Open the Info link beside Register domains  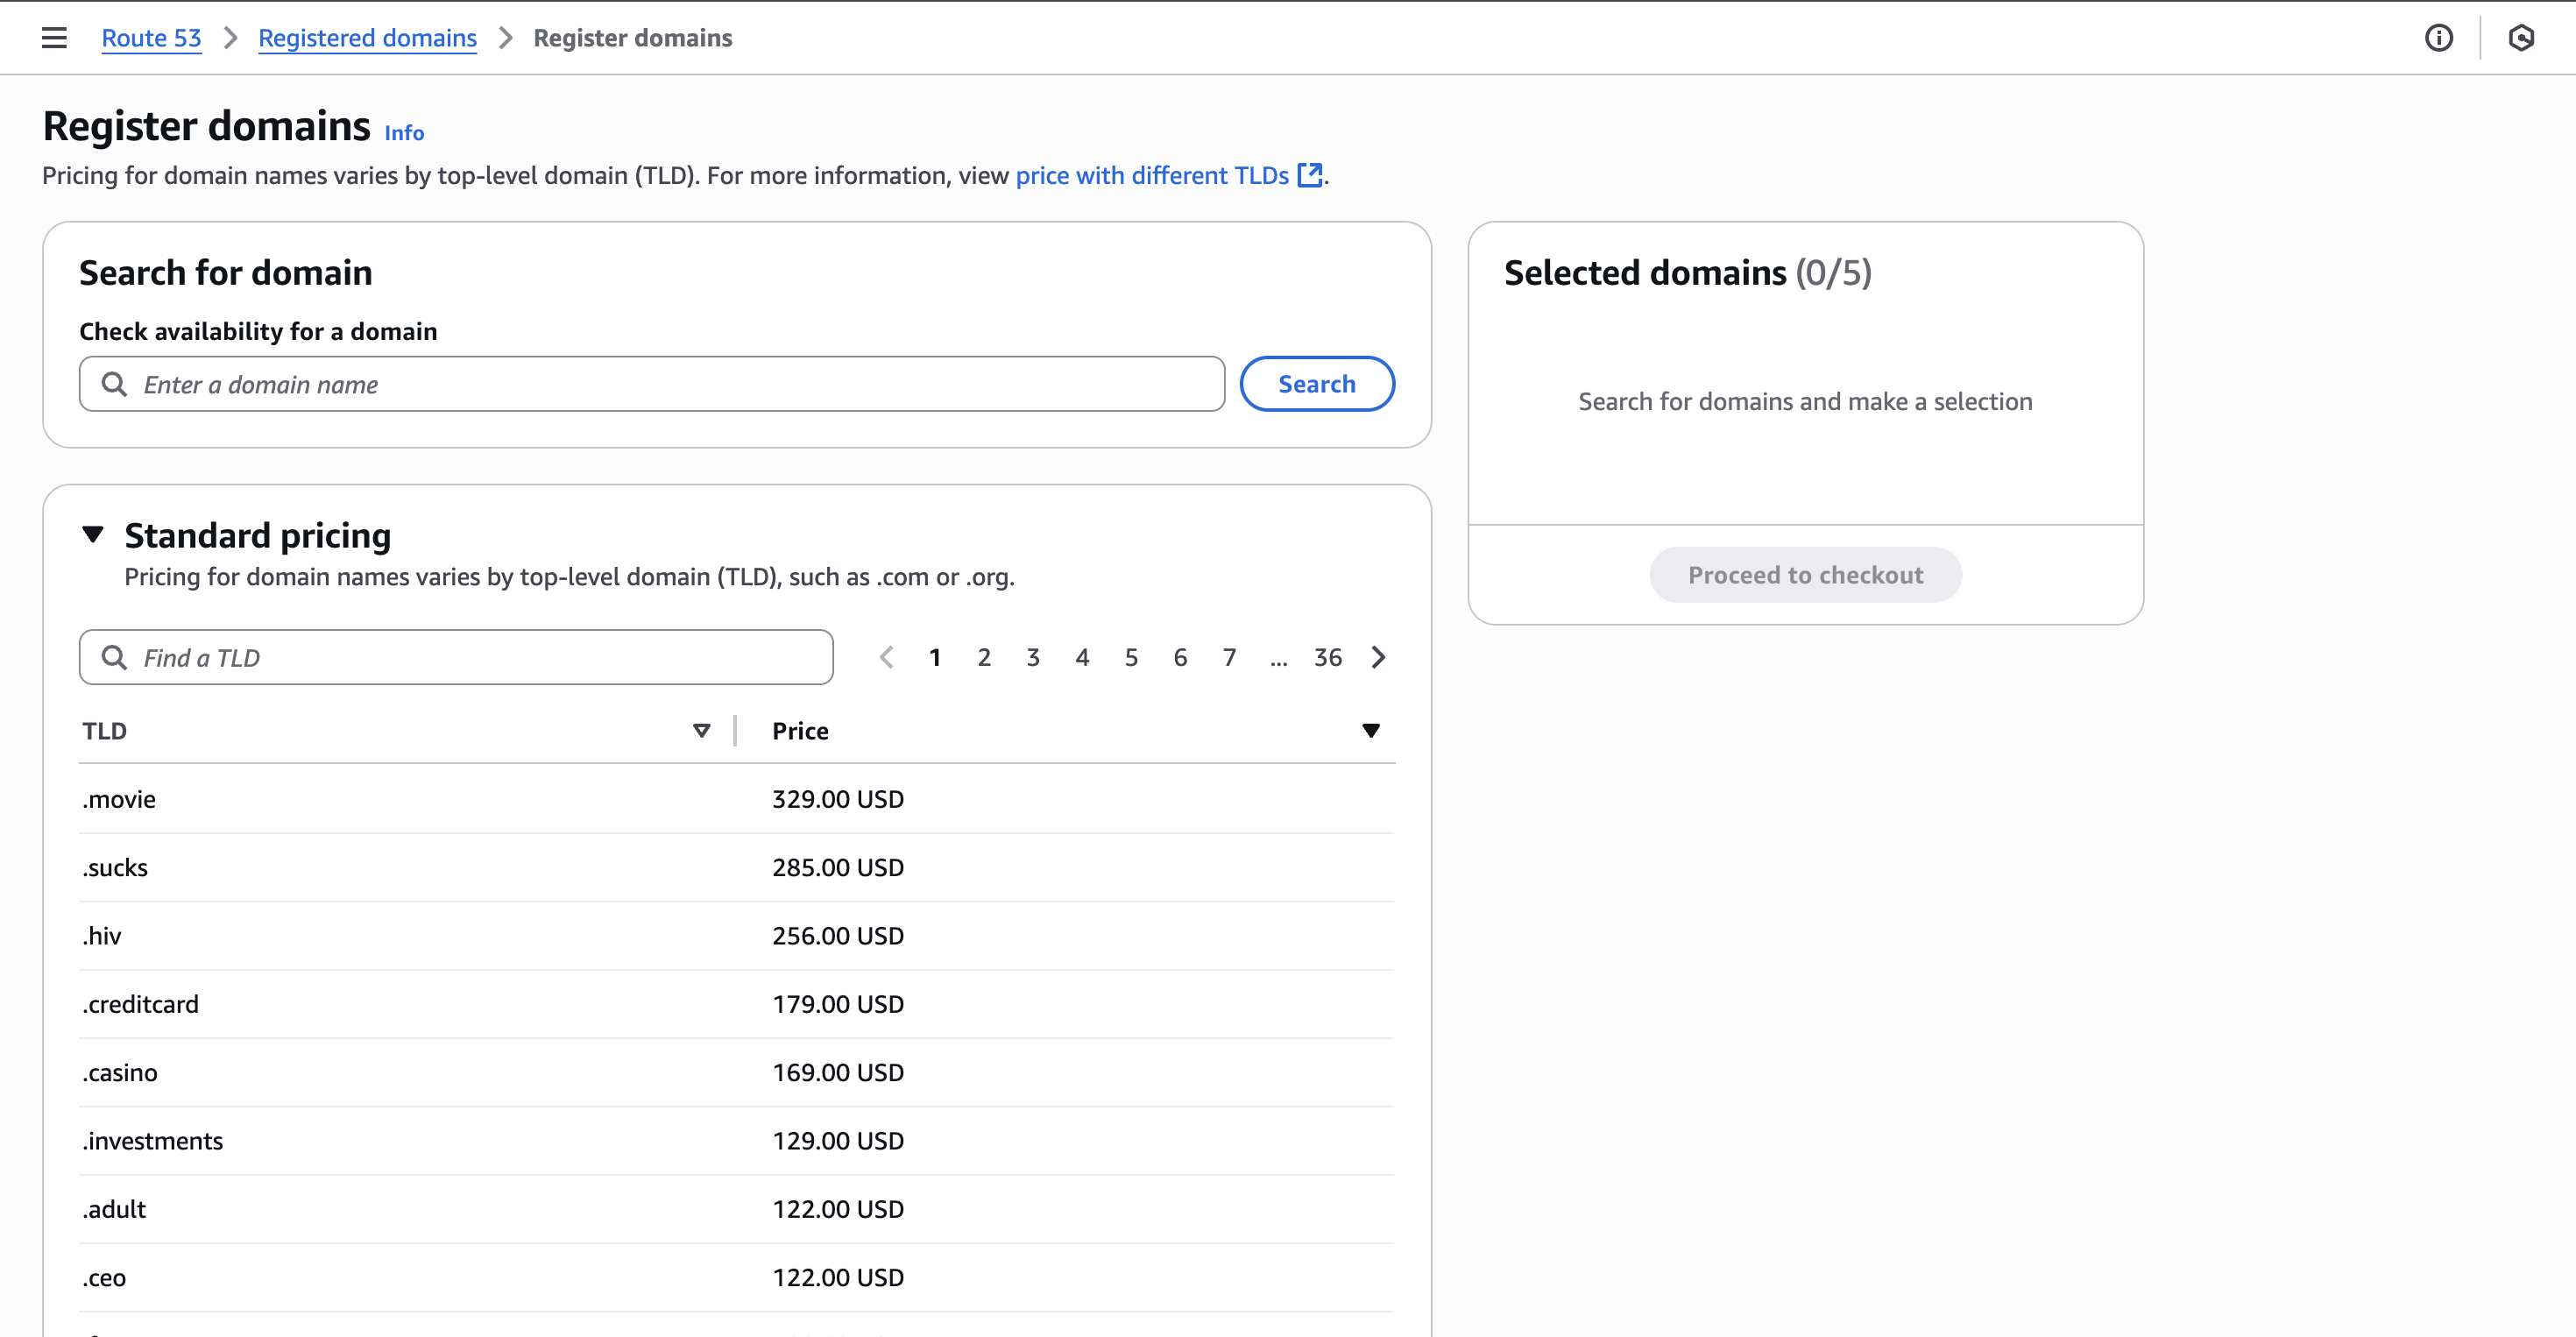[403, 132]
